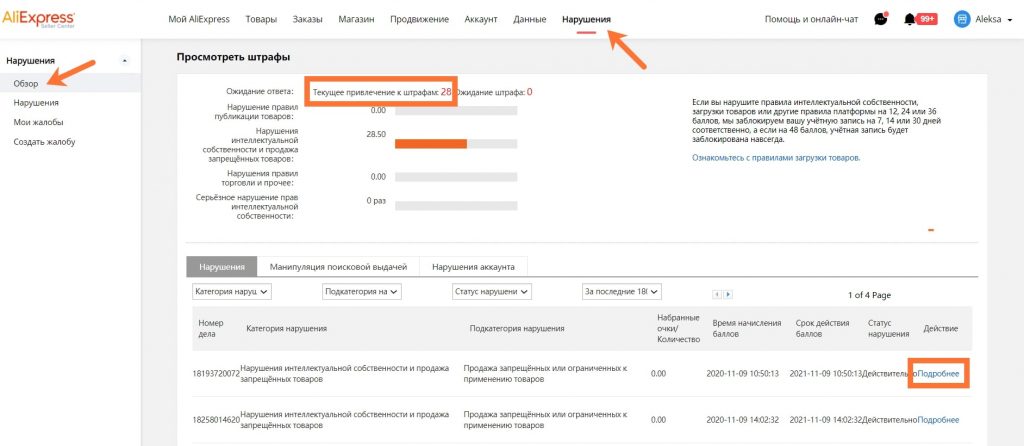Click case number 18258014620
The height and width of the screenshot is (446, 1024).
click(216, 420)
